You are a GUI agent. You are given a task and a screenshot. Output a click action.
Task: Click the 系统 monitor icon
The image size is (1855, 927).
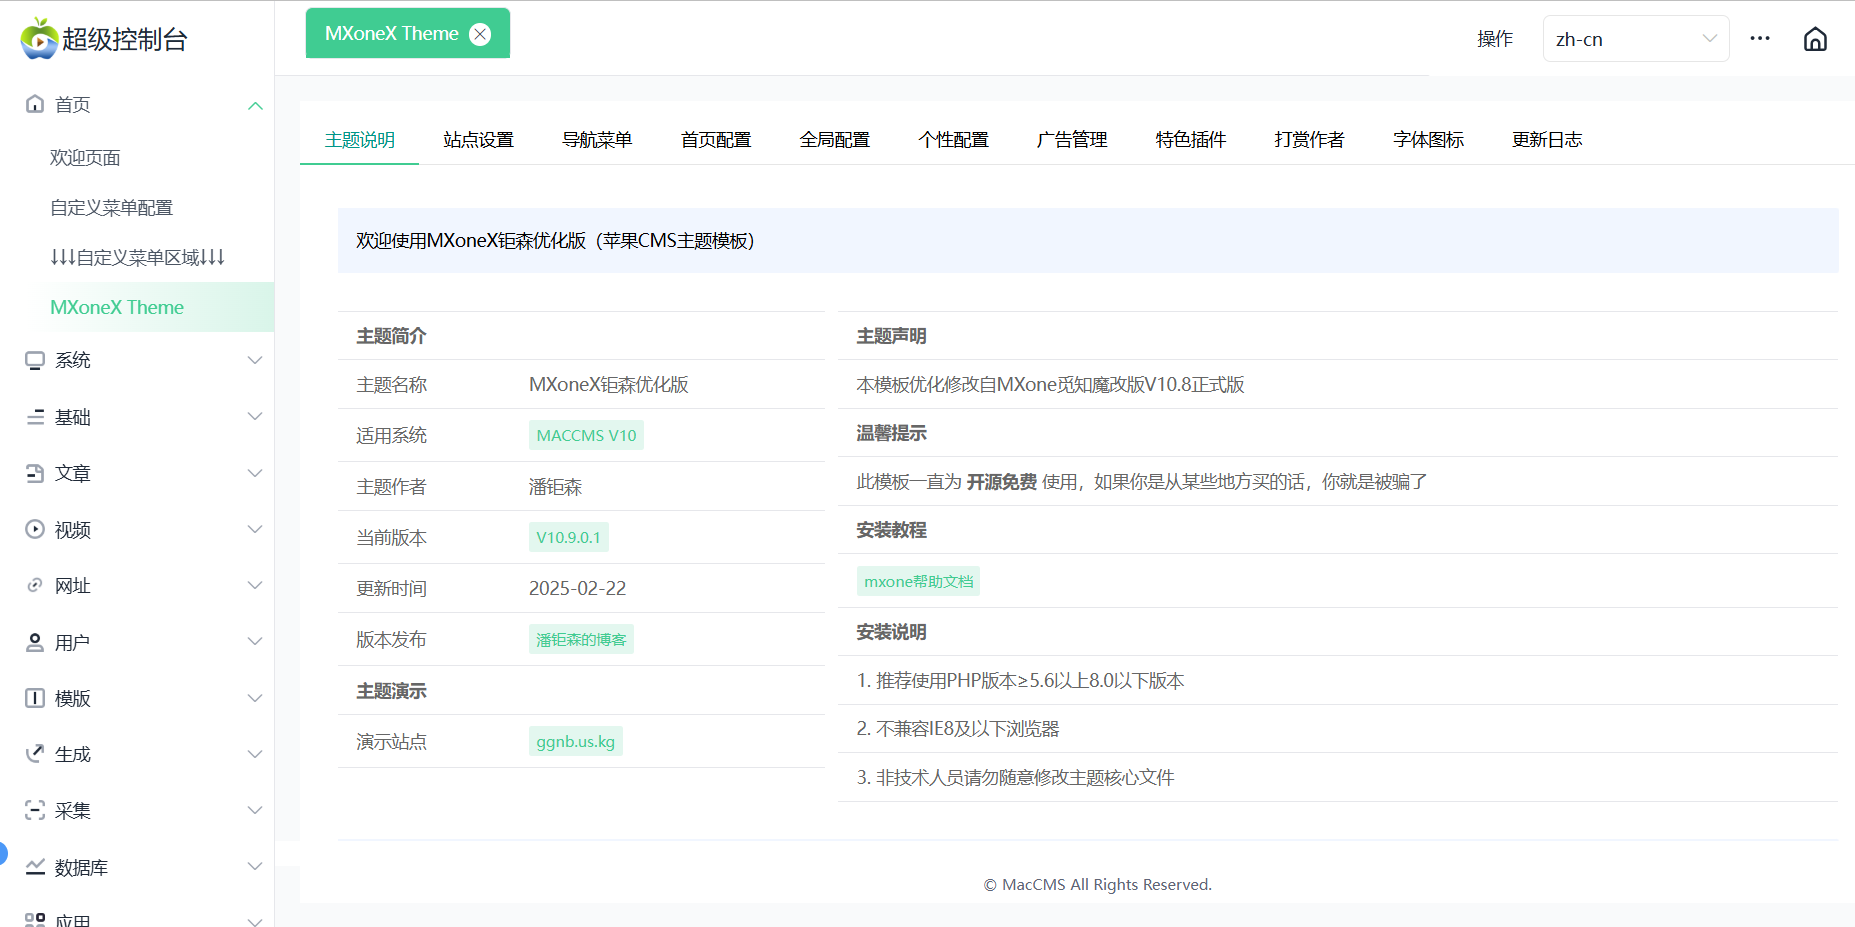click(x=35, y=360)
